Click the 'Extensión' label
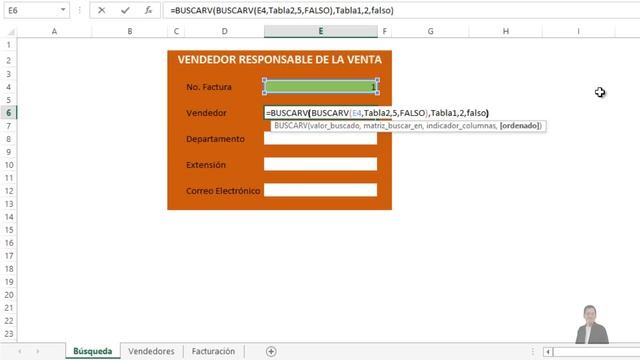640x360 pixels. point(206,165)
